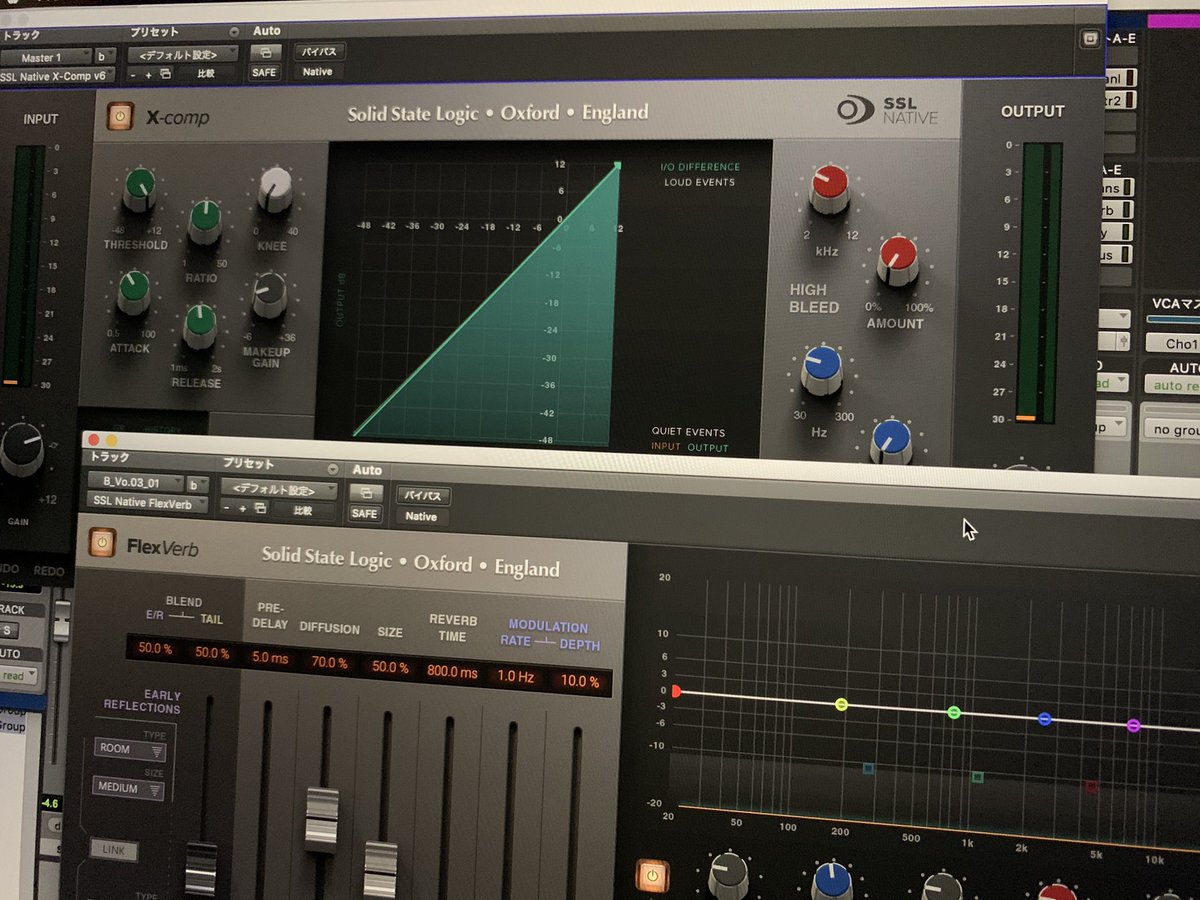This screenshot has height=900, width=1200.
Task: Click the X-comp RELEASE knob
Action: pos(200,326)
